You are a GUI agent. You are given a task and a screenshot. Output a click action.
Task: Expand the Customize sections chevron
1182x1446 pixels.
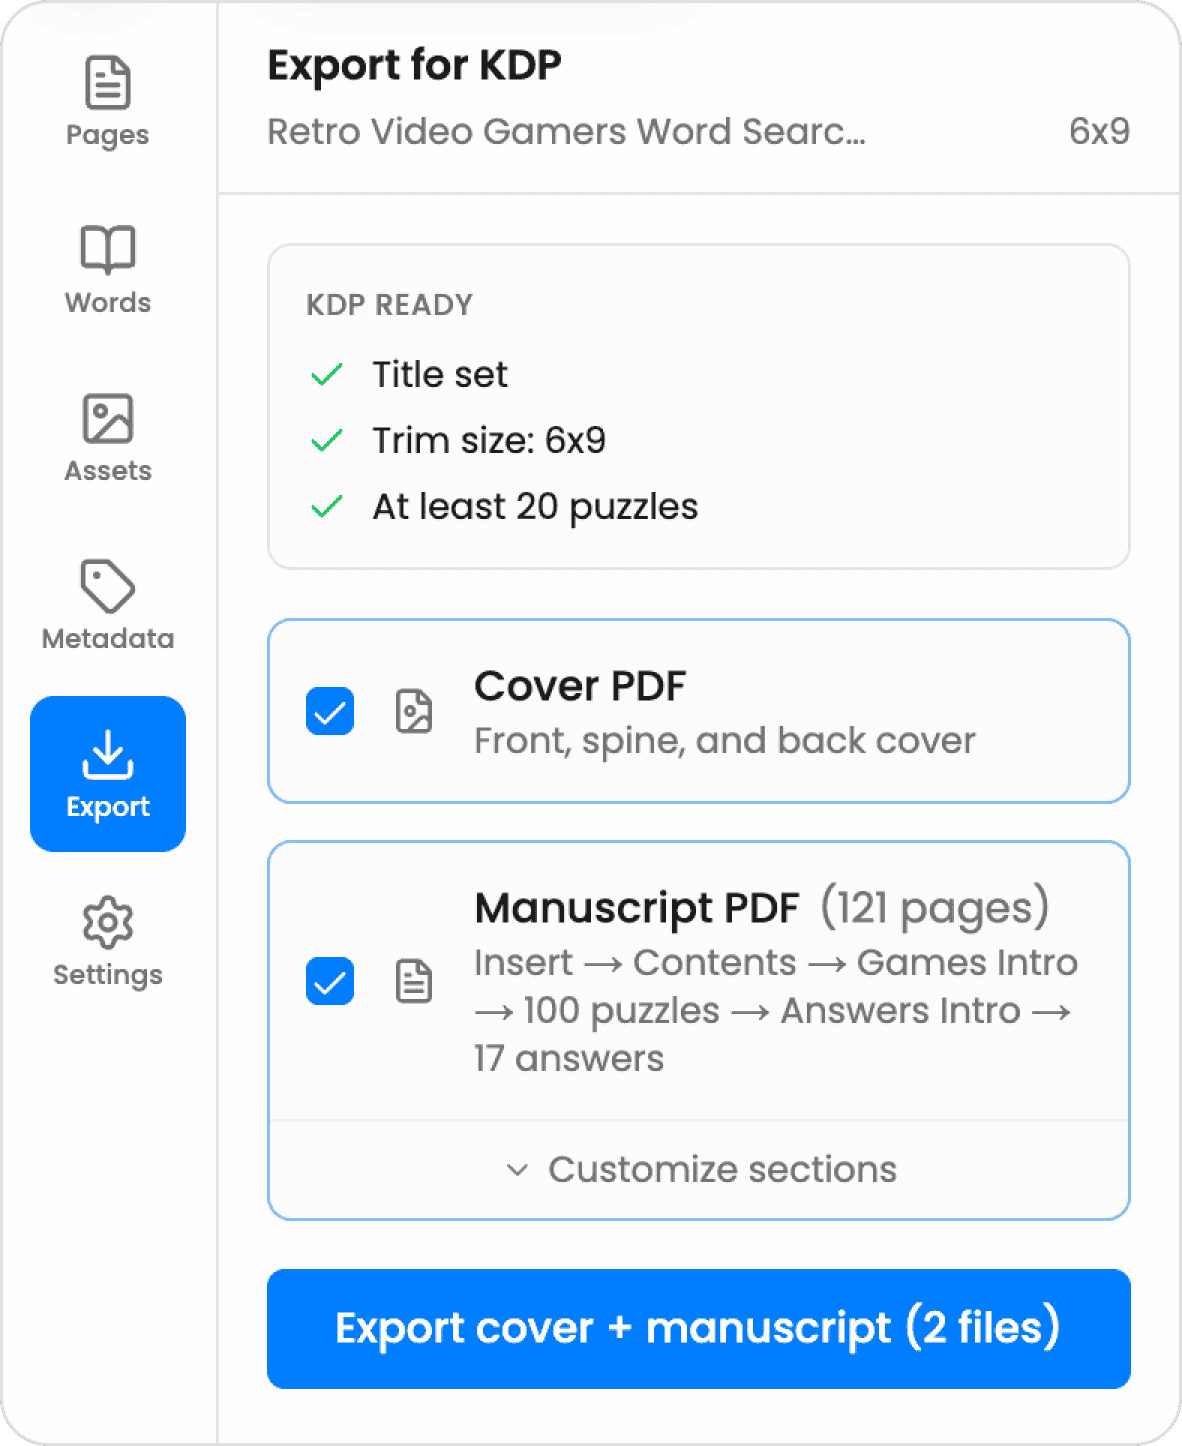click(x=517, y=1169)
